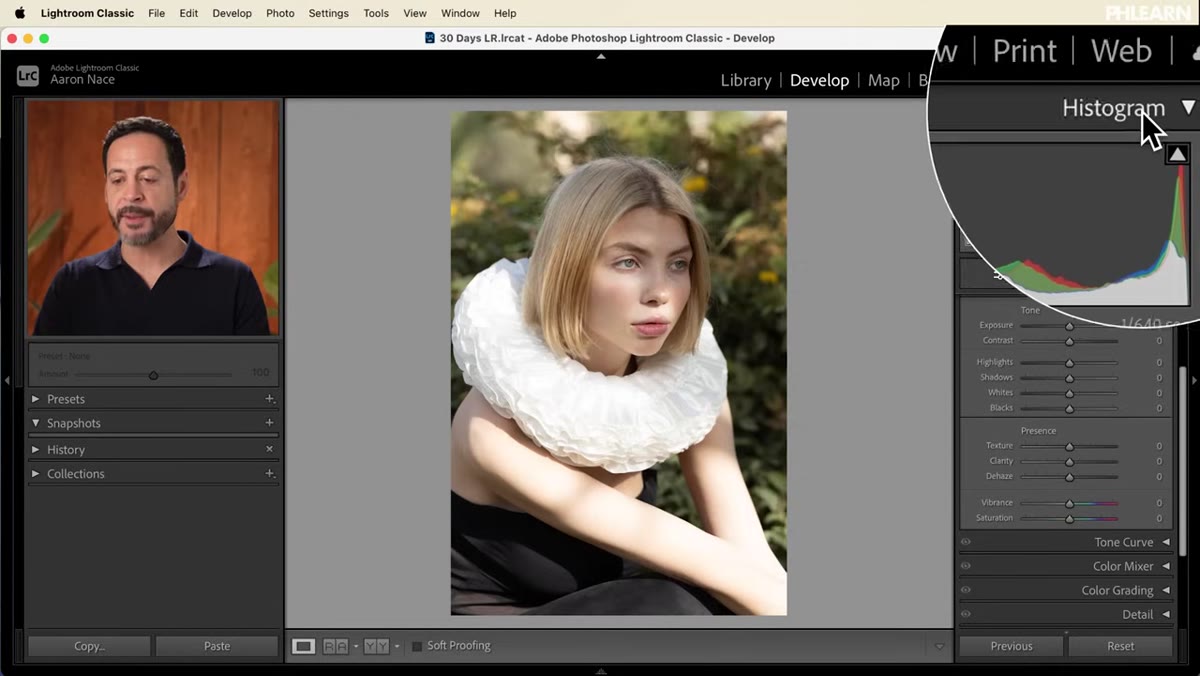The image size is (1200, 676).
Task: Open Reference view dropdown arrow
Action: click(x=356, y=647)
